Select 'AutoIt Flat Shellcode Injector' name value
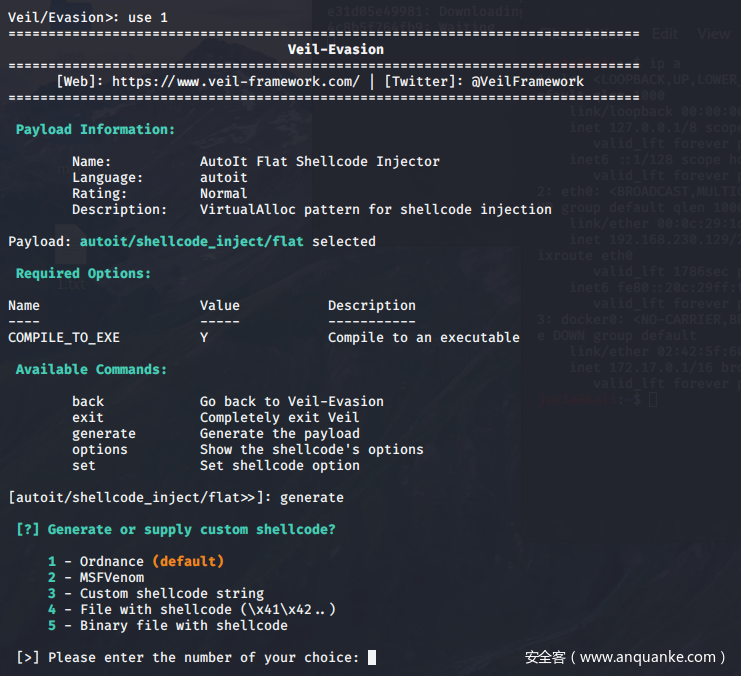 pyautogui.click(x=319, y=161)
